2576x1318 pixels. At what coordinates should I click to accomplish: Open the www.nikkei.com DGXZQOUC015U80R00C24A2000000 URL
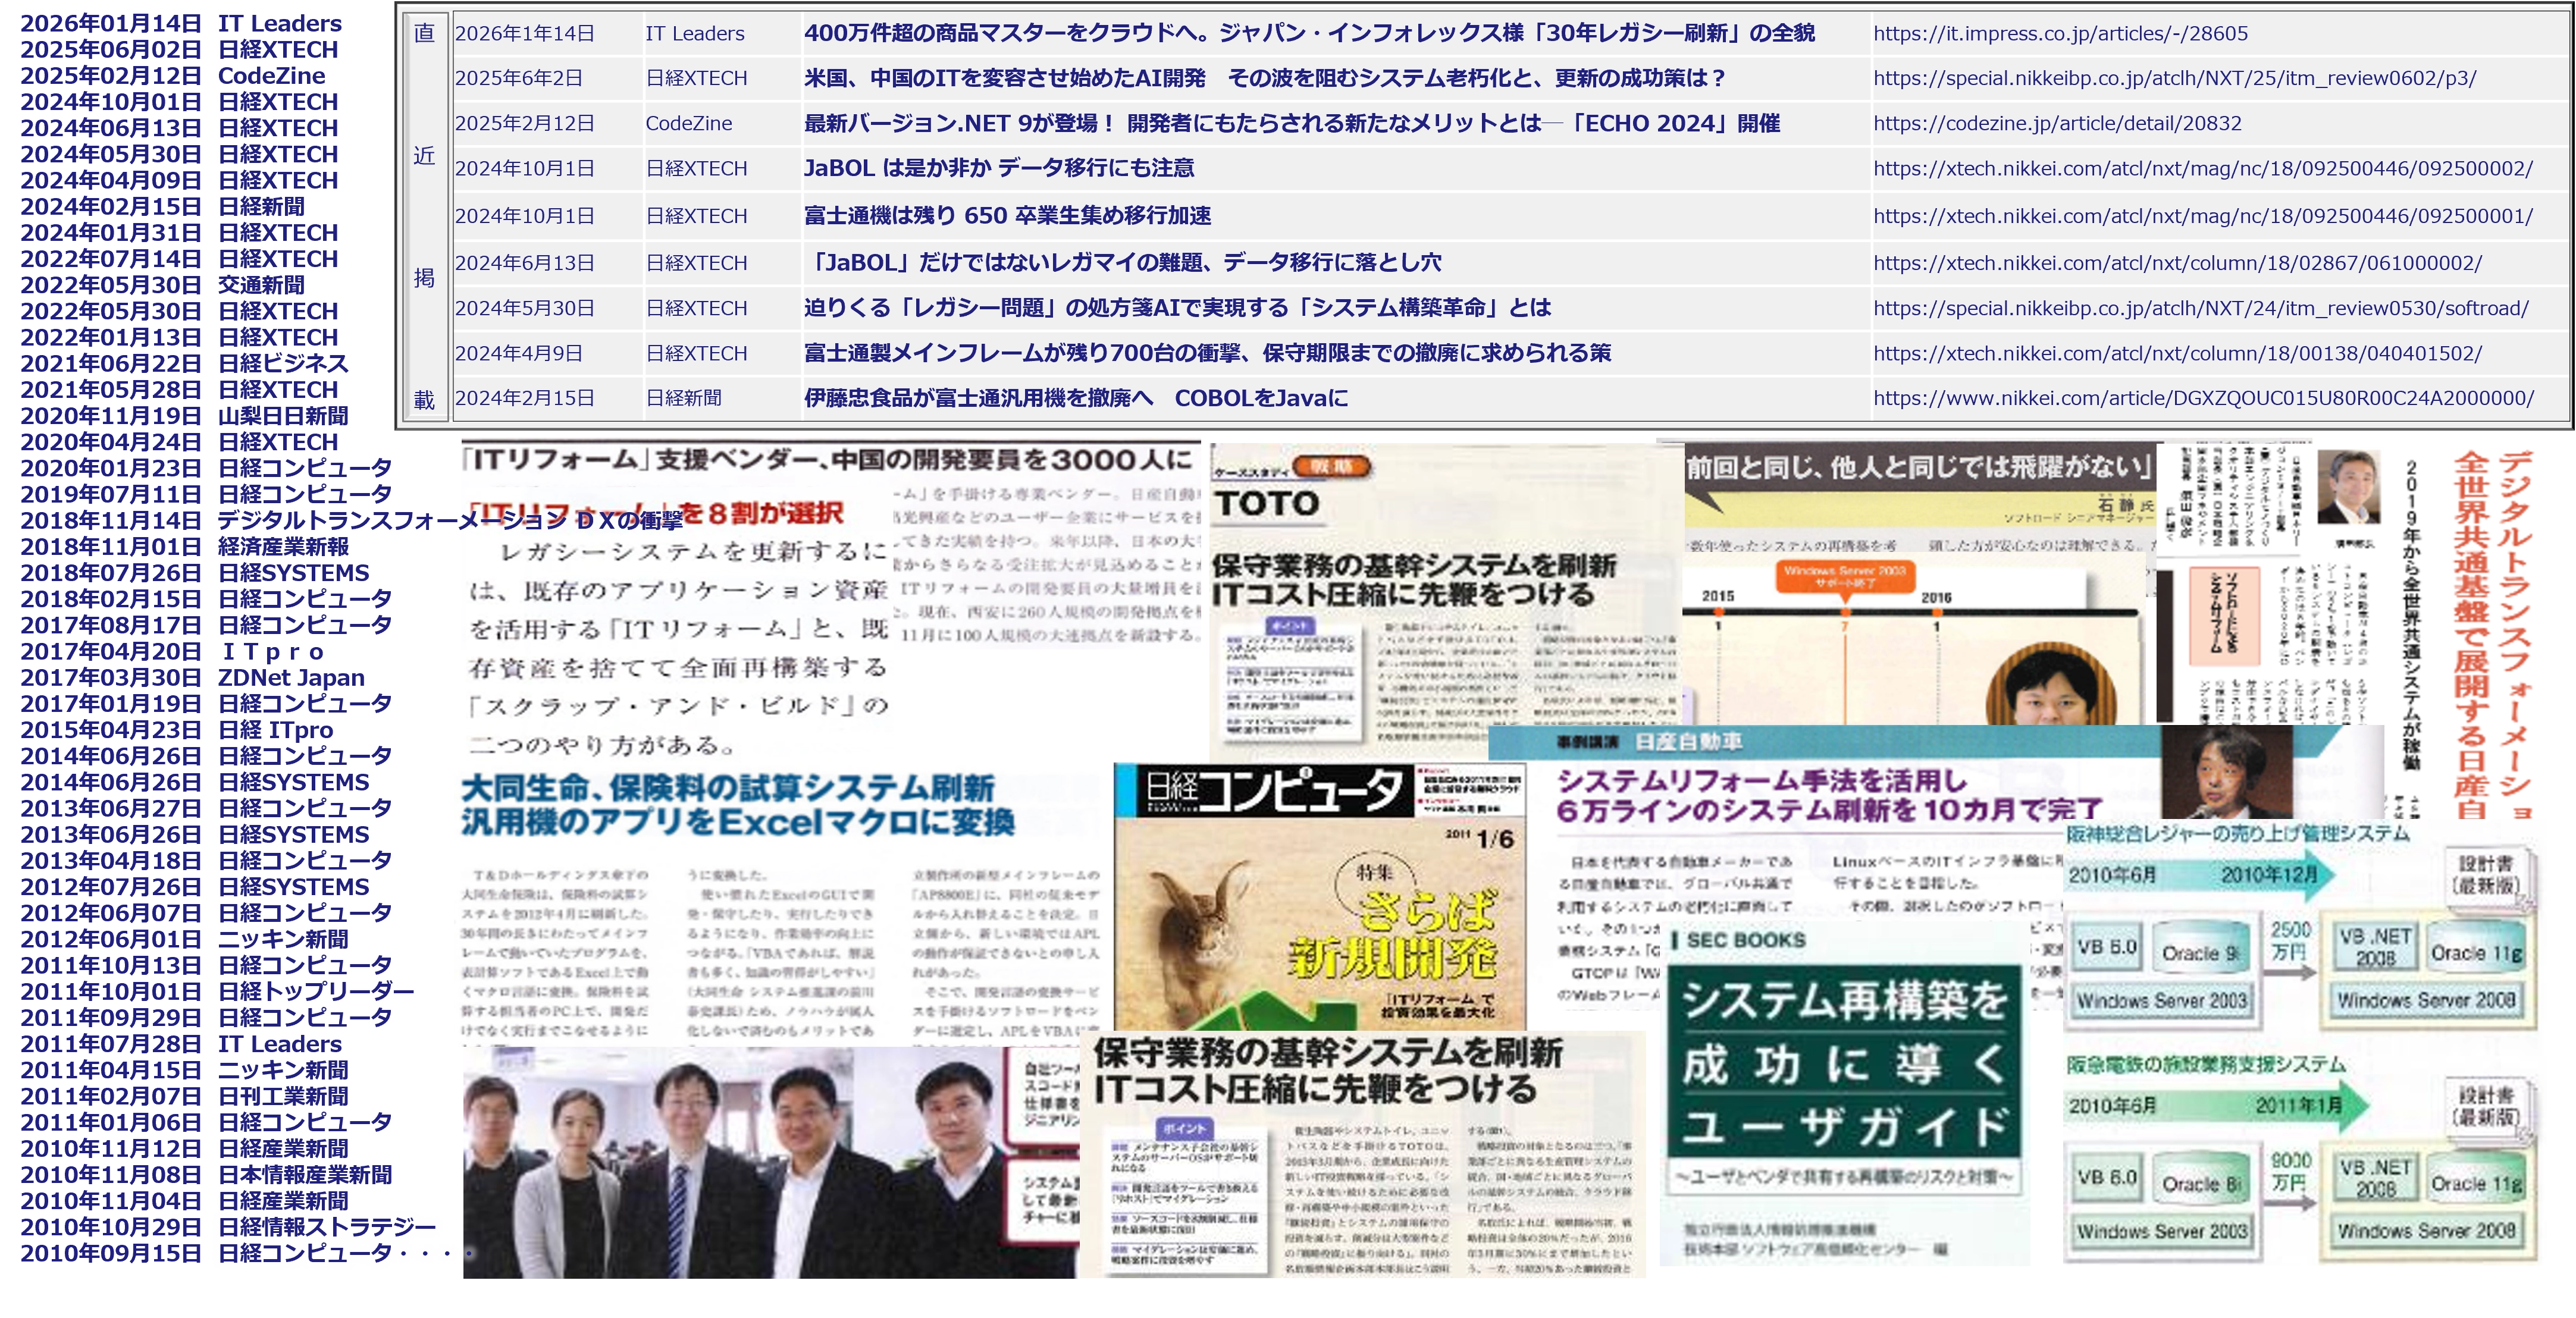[x=2204, y=398]
